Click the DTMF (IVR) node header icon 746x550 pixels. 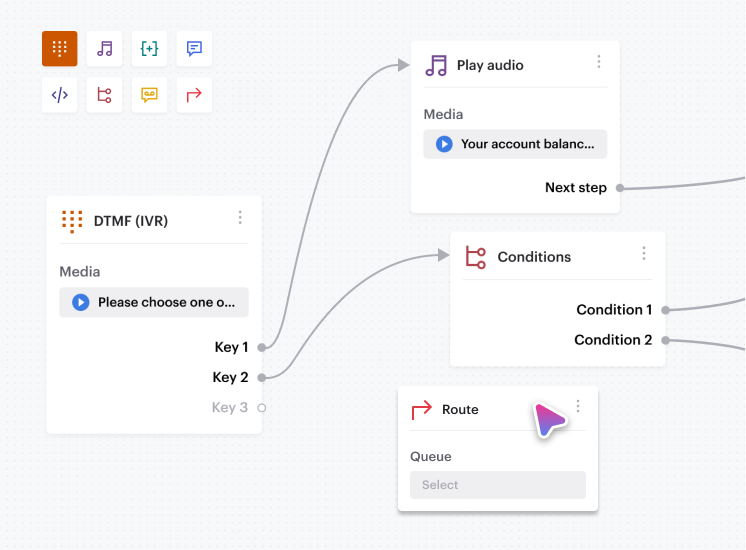pyautogui.click(x=72, y=221)
